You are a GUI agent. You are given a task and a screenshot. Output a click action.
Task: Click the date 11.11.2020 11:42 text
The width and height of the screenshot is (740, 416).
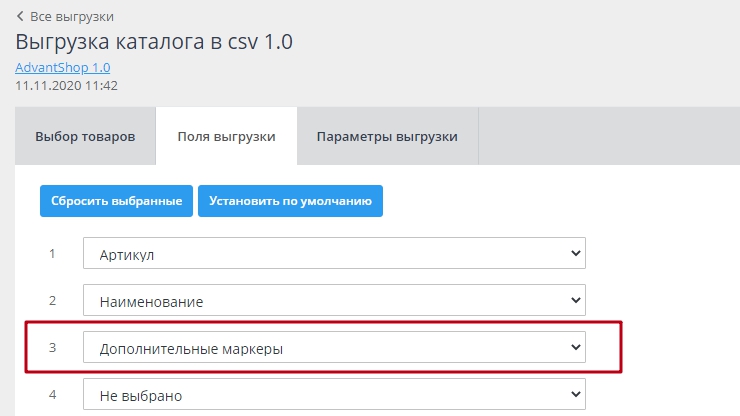66,86
